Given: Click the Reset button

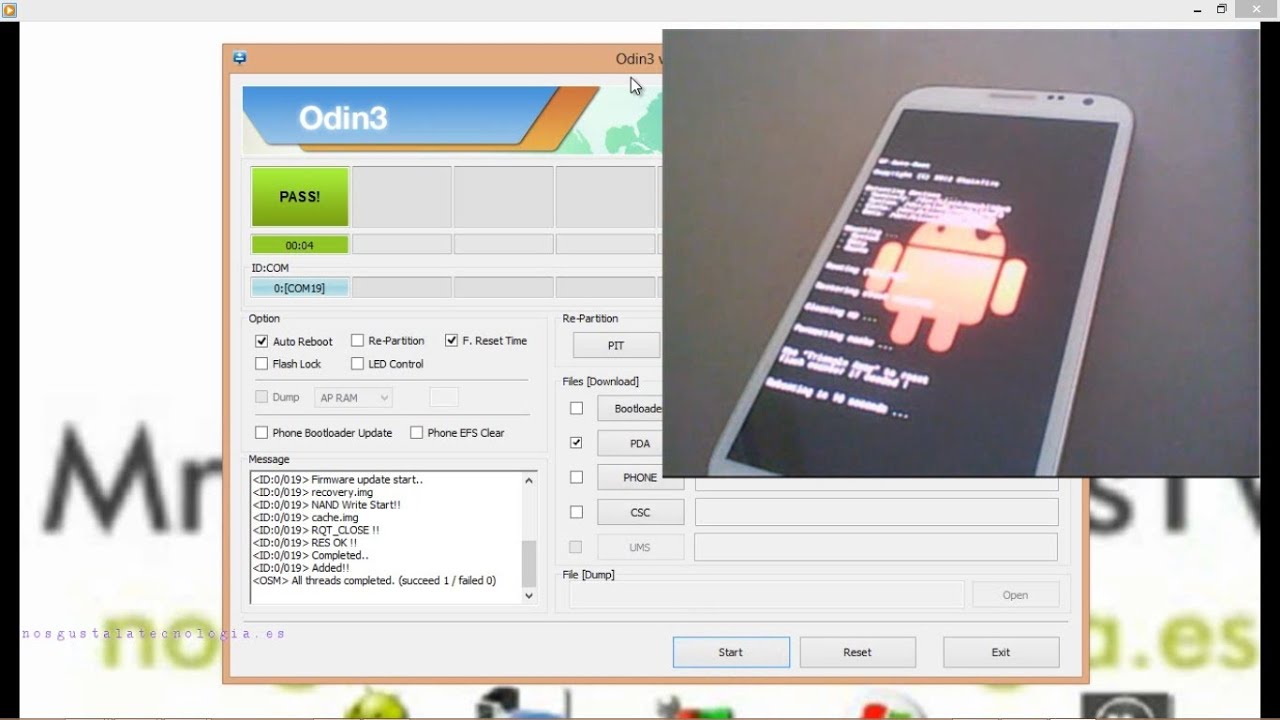Looking at the screenshot, I should tap(857, 652).
